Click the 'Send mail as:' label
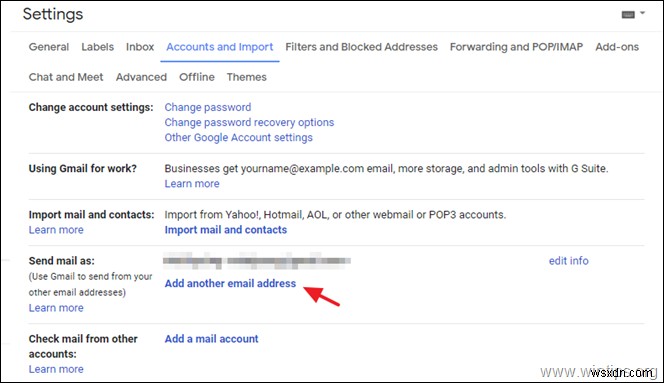 coord(62,261)
